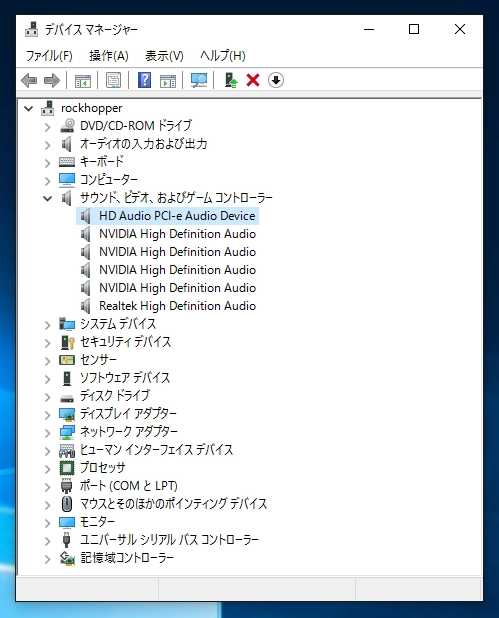Click the display adapter icon

(67, 414)
